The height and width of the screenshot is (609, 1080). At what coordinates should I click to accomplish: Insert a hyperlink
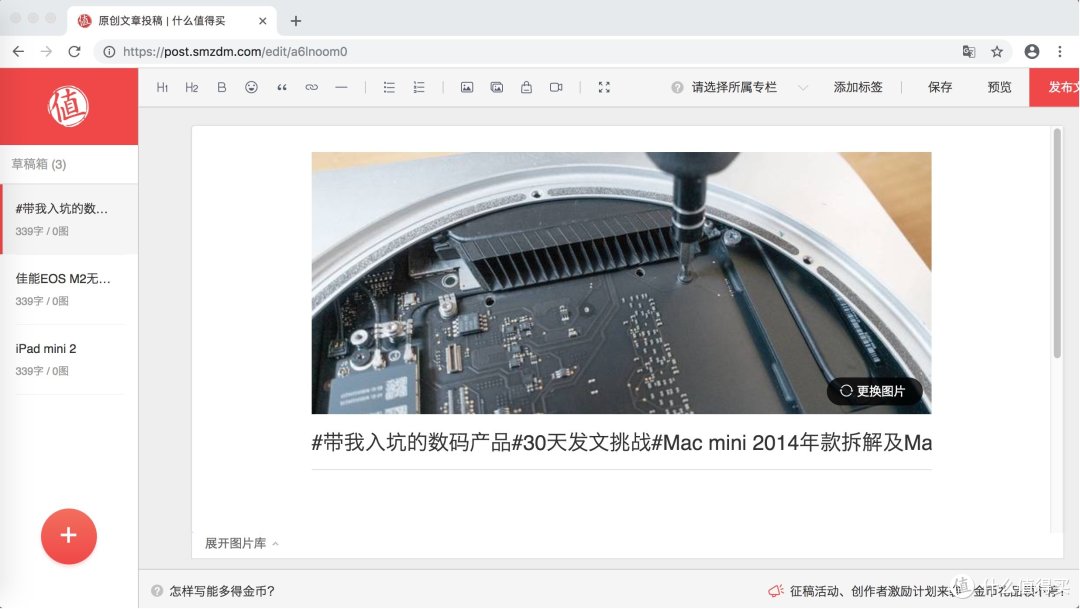click(311, 87)
